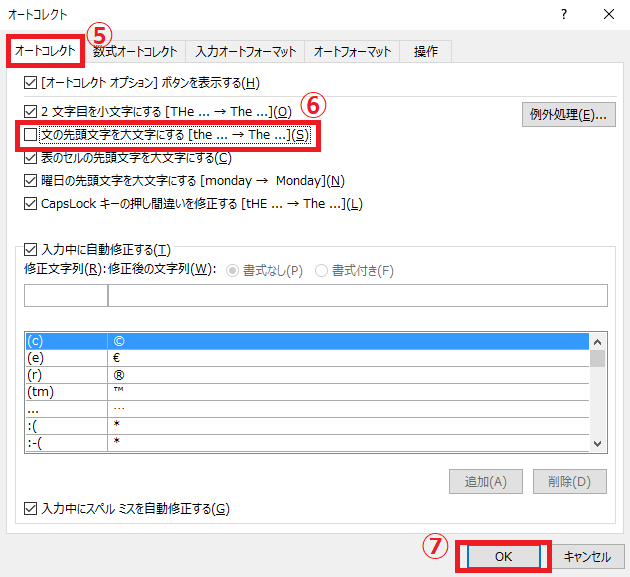
Task: Toggle オートコレクト オプション ボタンを表示する checkbox
Action: tap(31, 83)
